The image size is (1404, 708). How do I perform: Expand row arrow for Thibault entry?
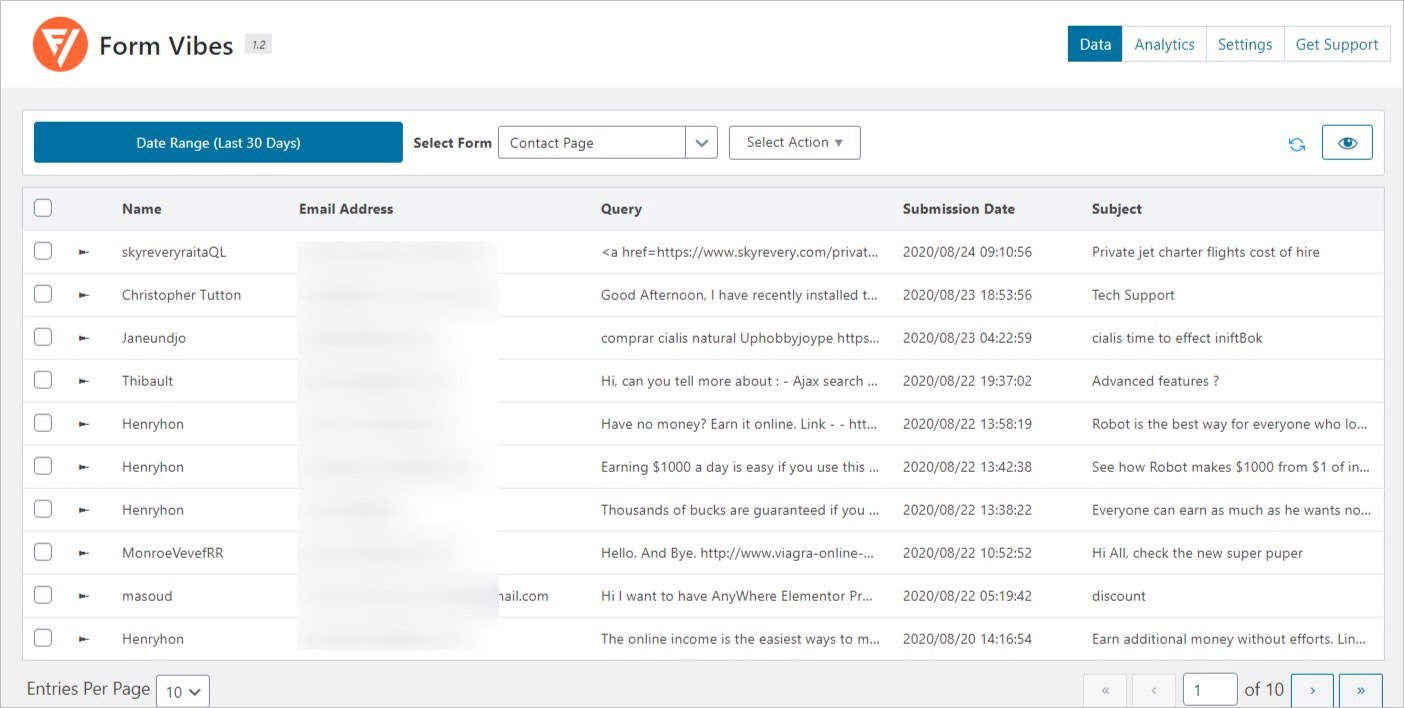coord(84,381)
